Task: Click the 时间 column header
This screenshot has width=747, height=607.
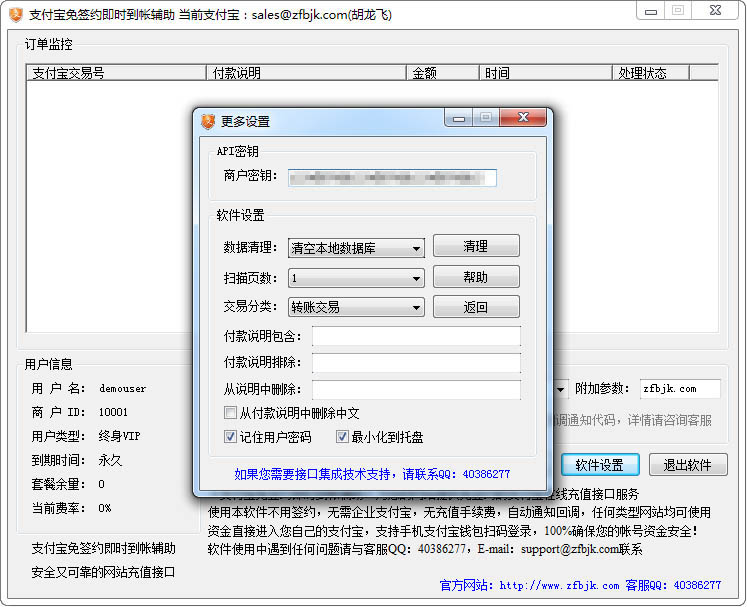Action: coord(545,73)
